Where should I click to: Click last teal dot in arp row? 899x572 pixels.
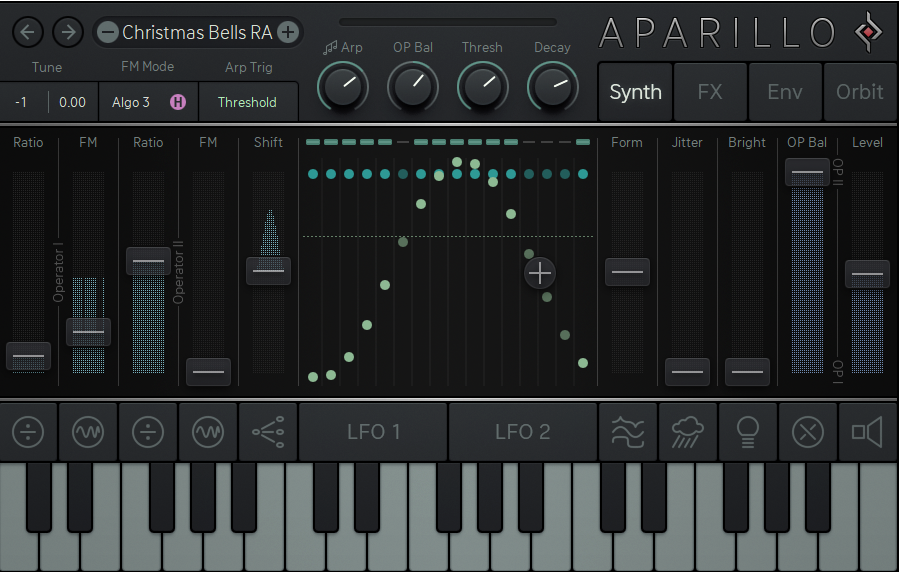point(583,174)
